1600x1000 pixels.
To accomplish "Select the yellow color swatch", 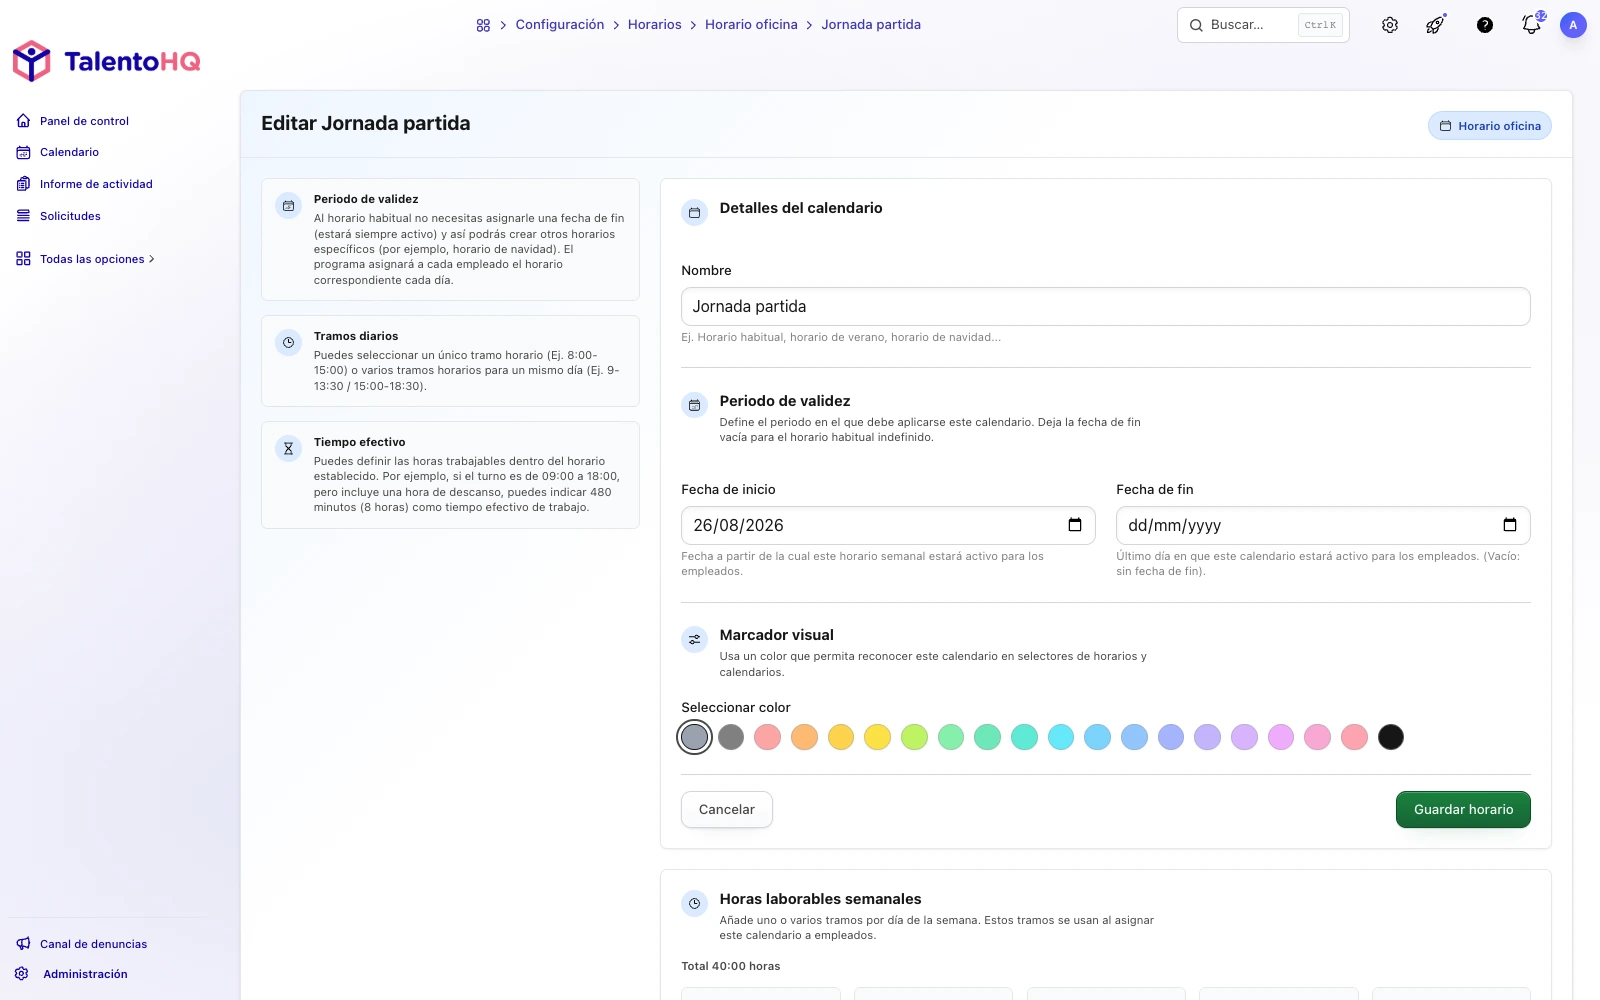I will (x=878, y=737).
